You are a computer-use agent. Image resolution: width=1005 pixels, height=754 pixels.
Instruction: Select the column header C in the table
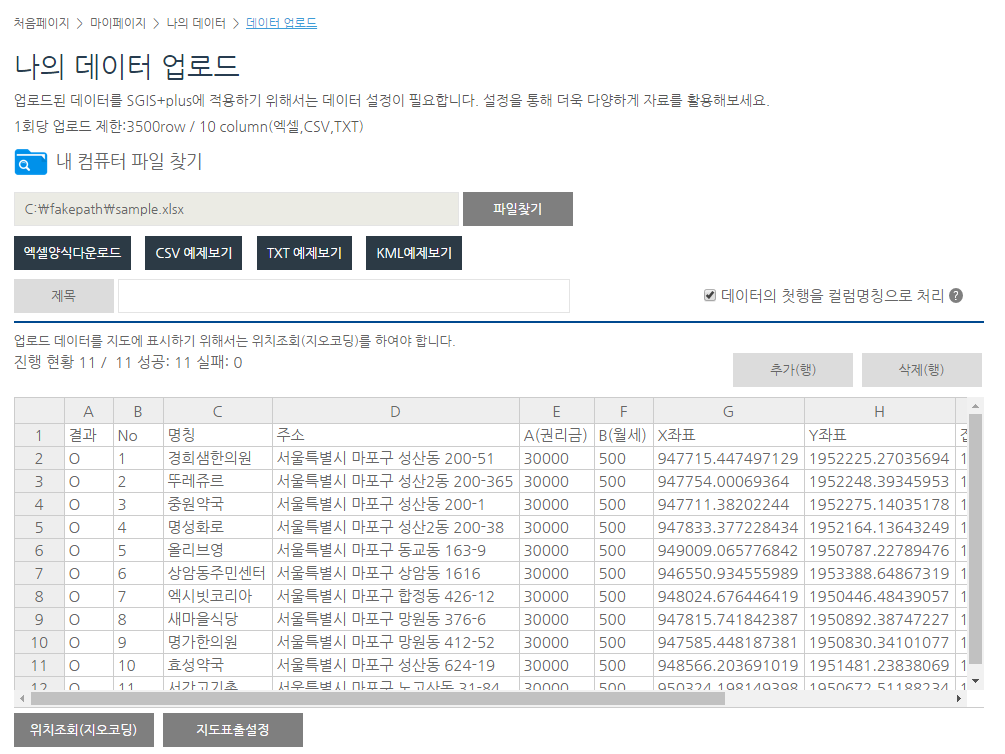coord(217,411)
